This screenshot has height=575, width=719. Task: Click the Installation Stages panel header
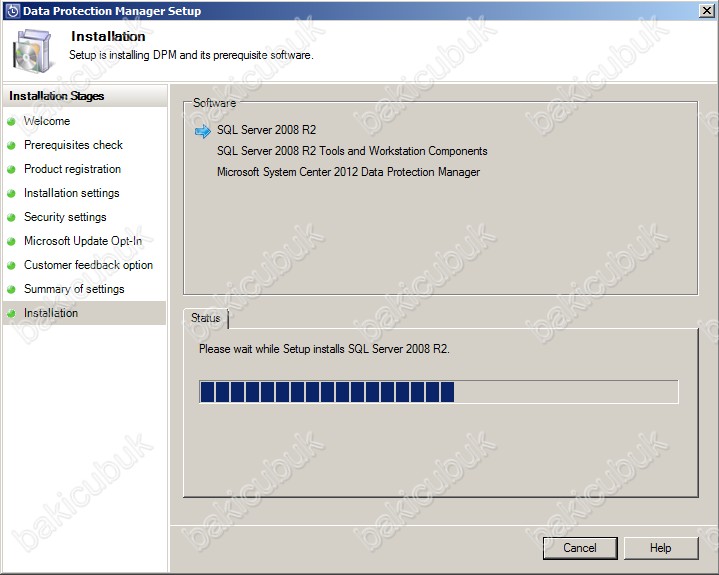coord(85,96)
